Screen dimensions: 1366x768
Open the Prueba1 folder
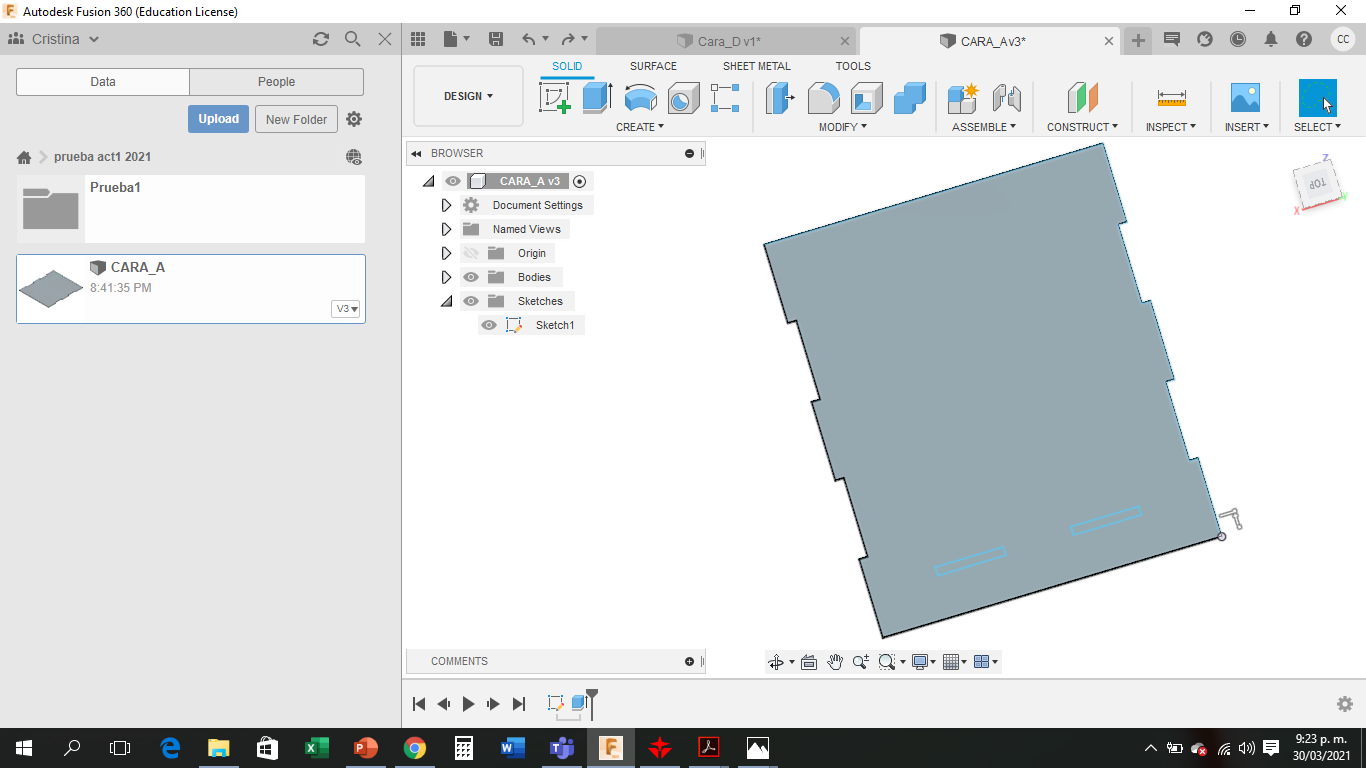pyautogui.click(x=190, y=209)
